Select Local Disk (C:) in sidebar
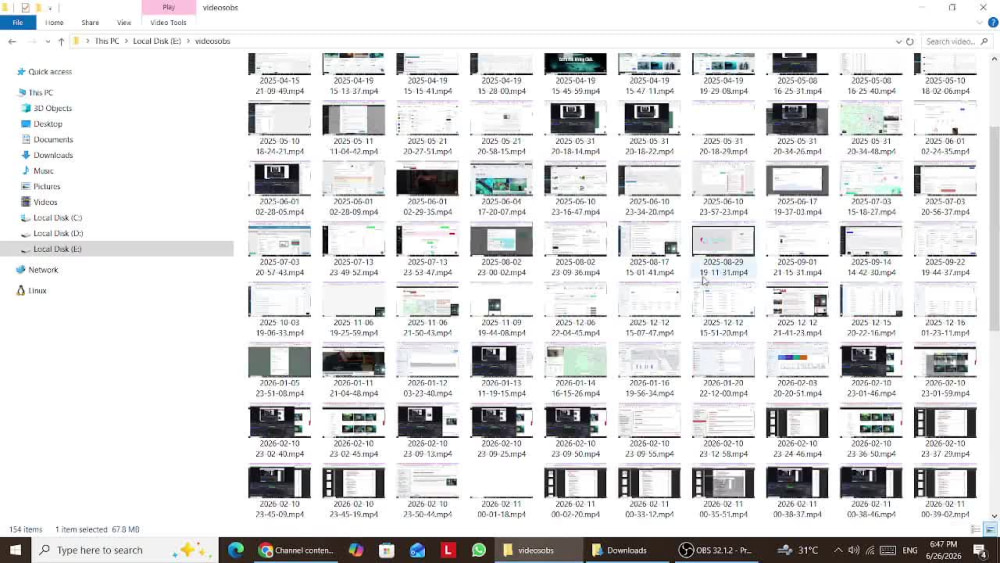Image resolution: width=1000 pixels, height=563 pixels. point(57,217)
